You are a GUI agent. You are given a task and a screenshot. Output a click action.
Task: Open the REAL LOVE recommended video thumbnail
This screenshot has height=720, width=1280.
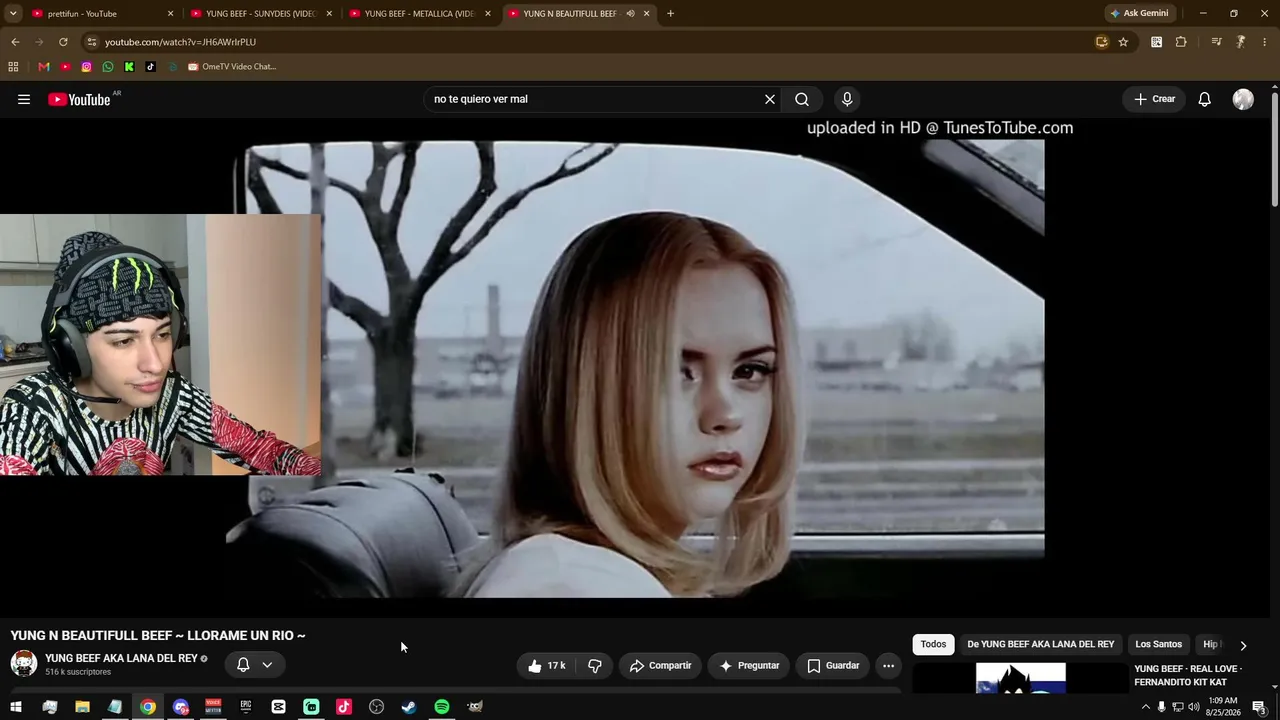[x=1020, y=678]
